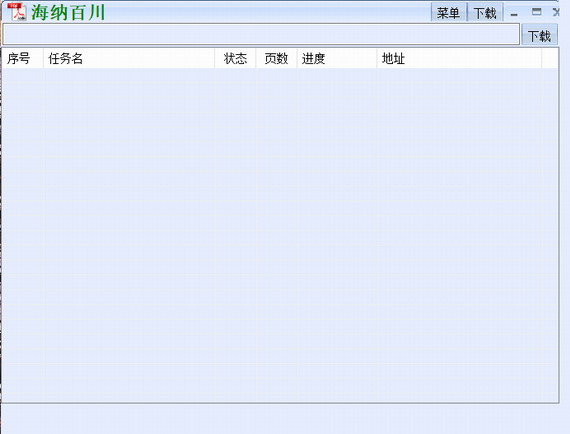Viewport: 570px width, 434px height.
Task: Click the blank header cell after 地址
Action: point(550,58)
